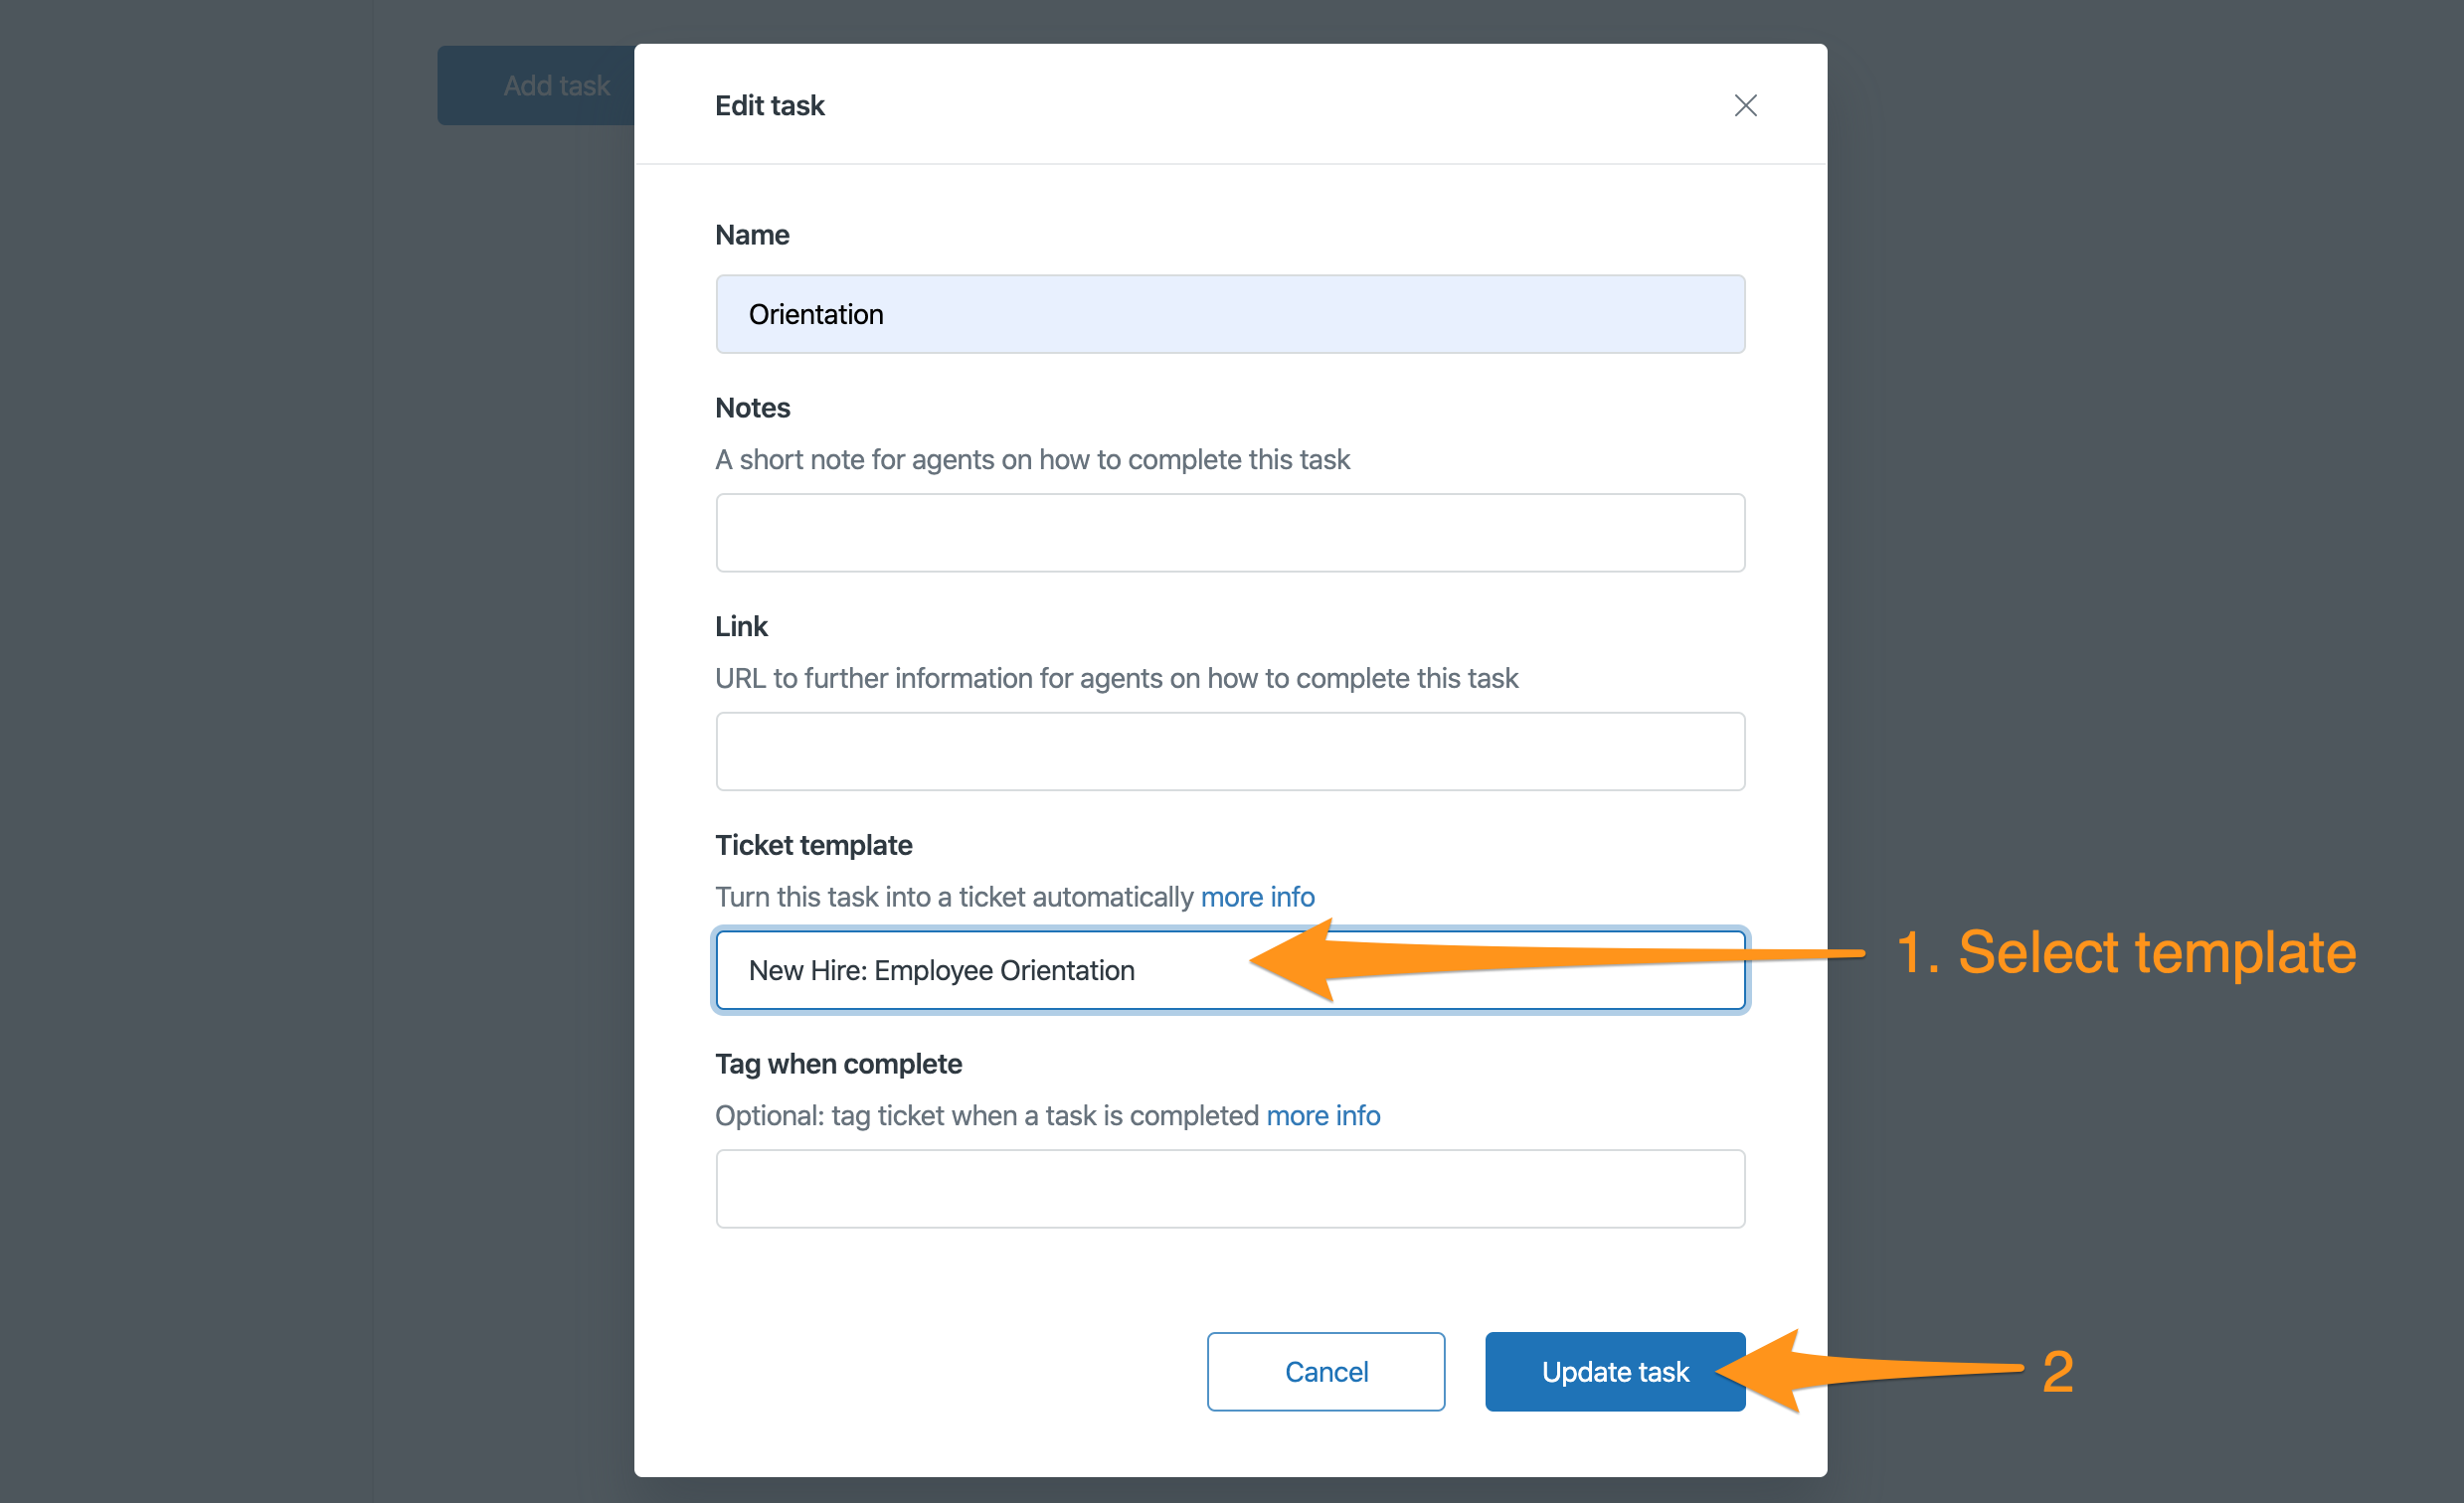This screenshot has height=1503, width=2464.
Task: Open more info link for Ticket template
Action: click(1257, 897)
